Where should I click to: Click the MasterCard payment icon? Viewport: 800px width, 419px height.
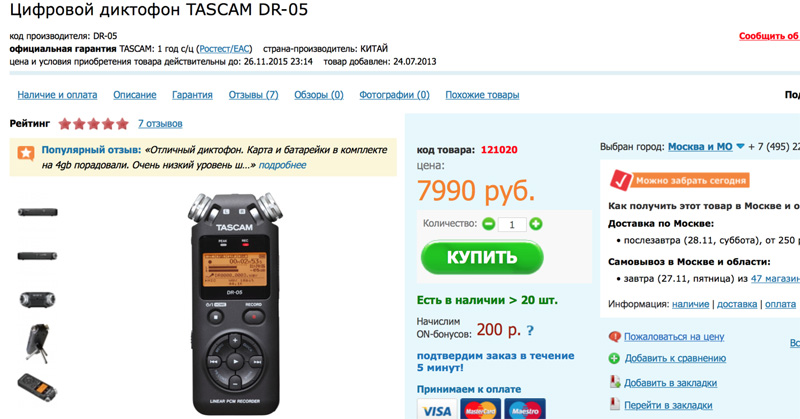click(480, 409)
